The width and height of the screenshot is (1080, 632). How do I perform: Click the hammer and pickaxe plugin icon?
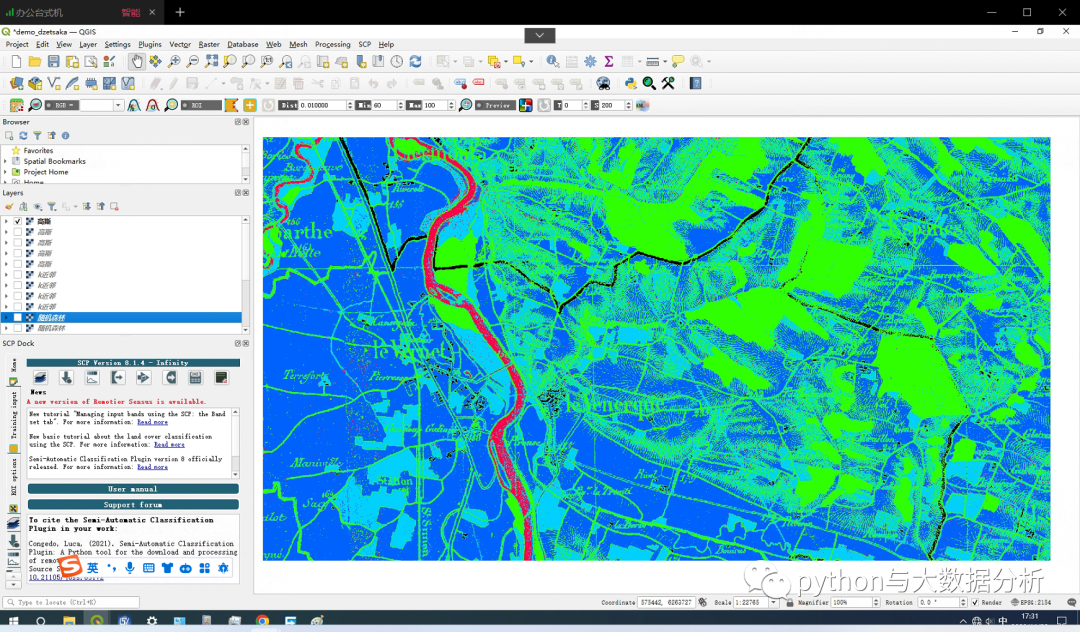coord(668,83)
